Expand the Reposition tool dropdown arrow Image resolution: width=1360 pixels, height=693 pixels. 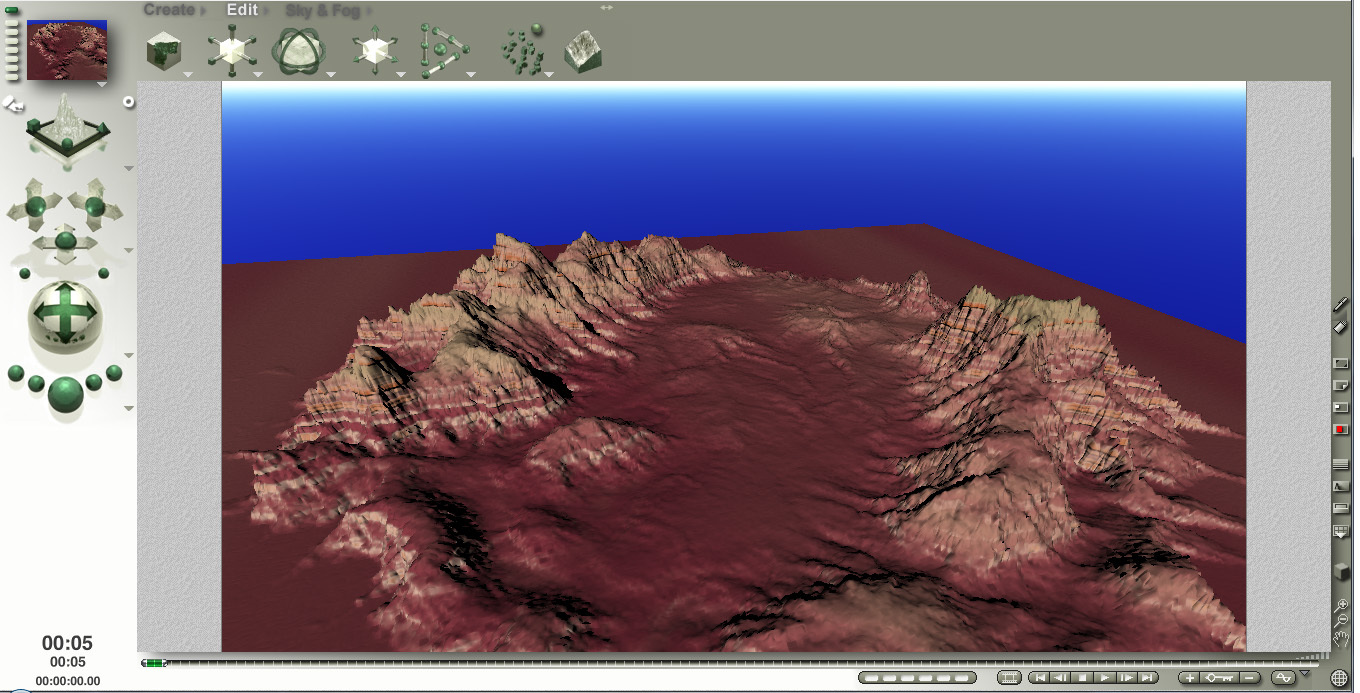click(401, 74)
